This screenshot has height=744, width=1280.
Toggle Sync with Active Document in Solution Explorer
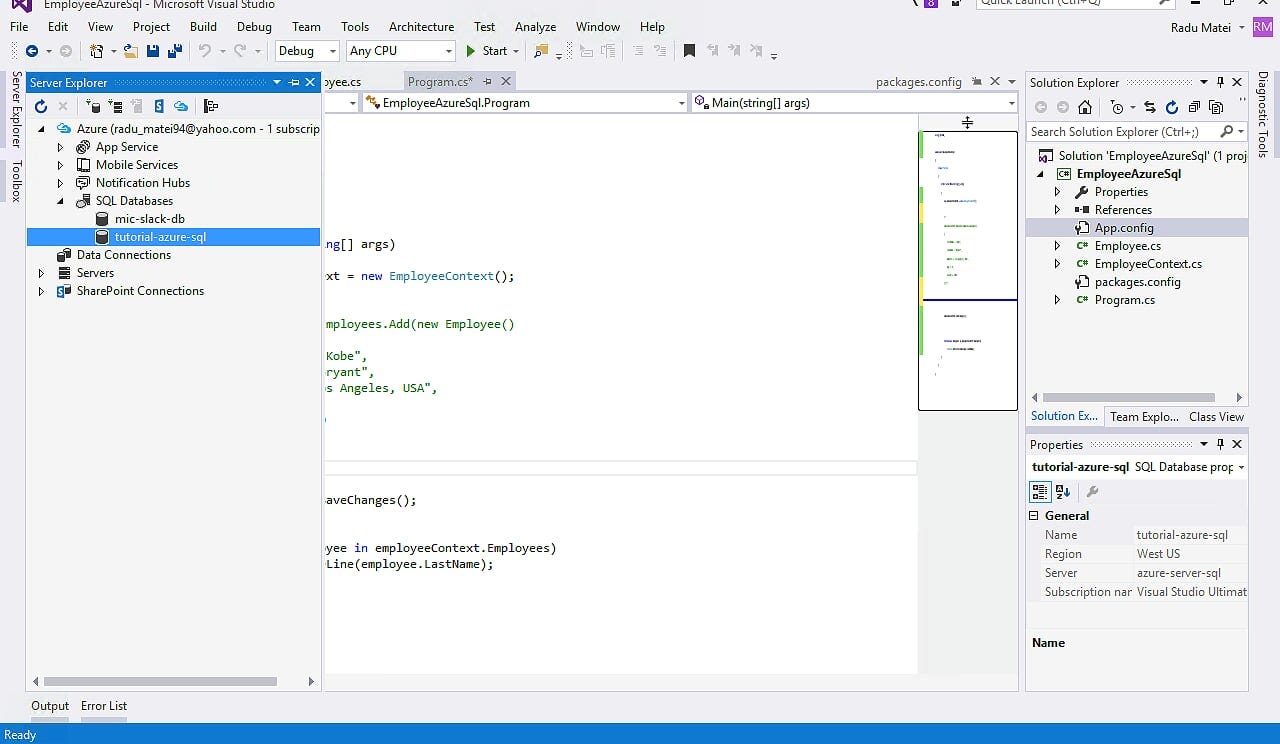[x=1149, y=107]
